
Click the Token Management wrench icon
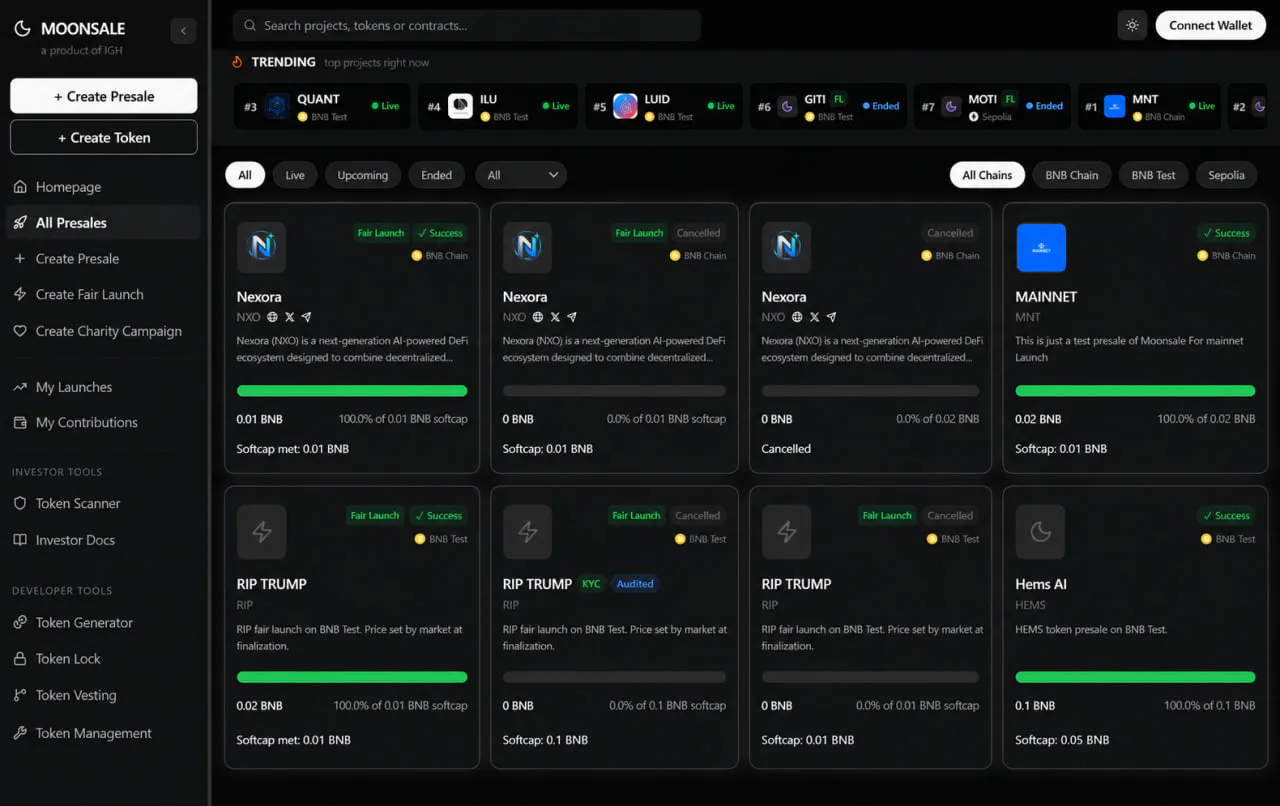click(20, 733)
